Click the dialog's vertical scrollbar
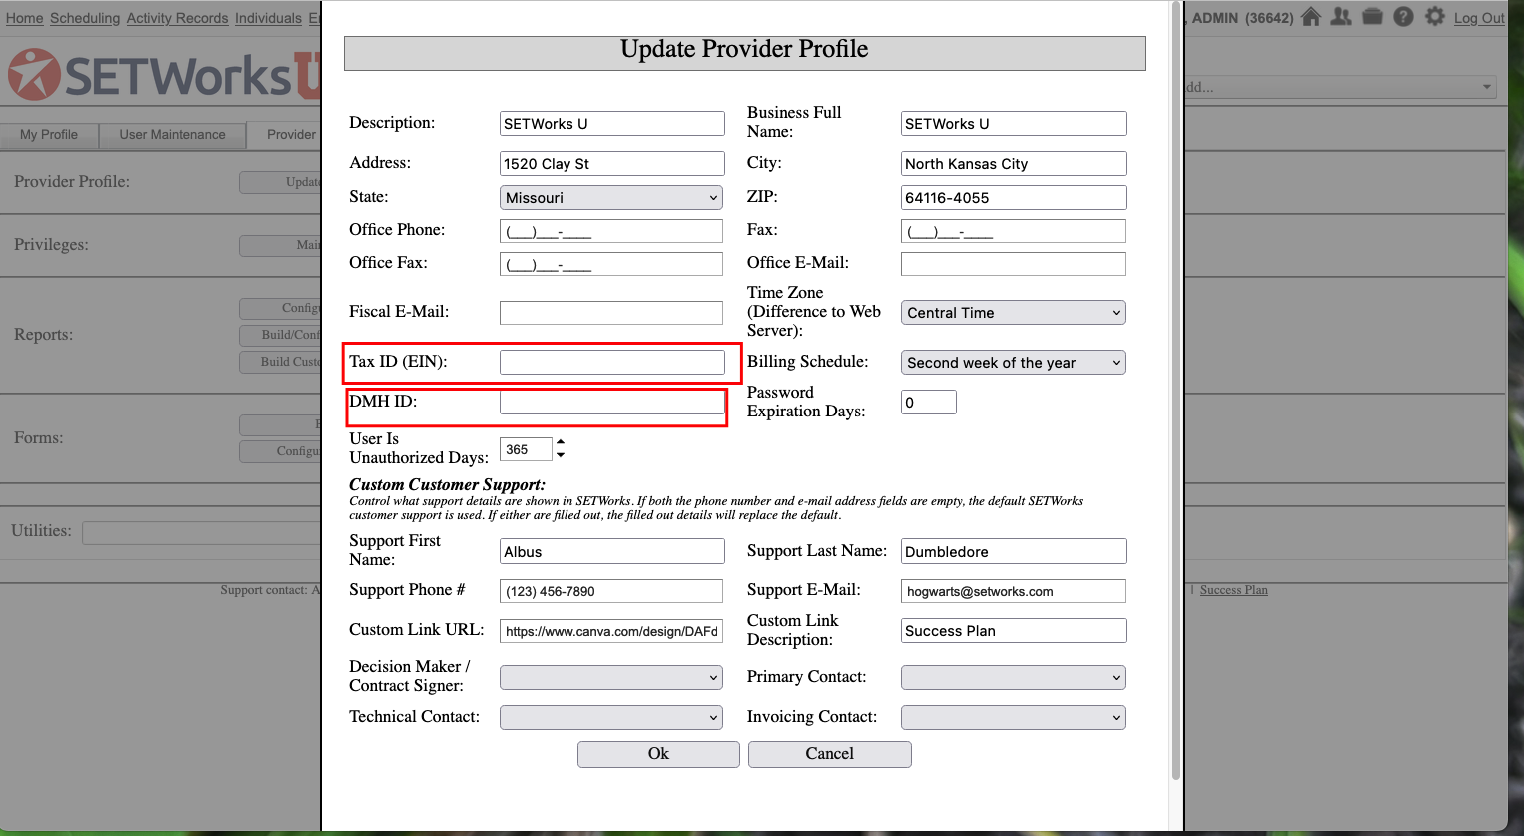Viewport: 1524px width, 836px height. coord(1175,390)
